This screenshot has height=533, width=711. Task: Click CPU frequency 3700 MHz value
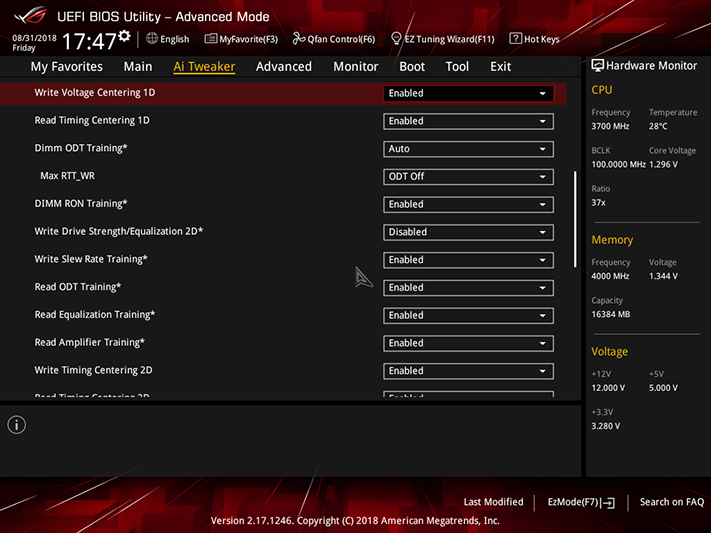[610, 127]
